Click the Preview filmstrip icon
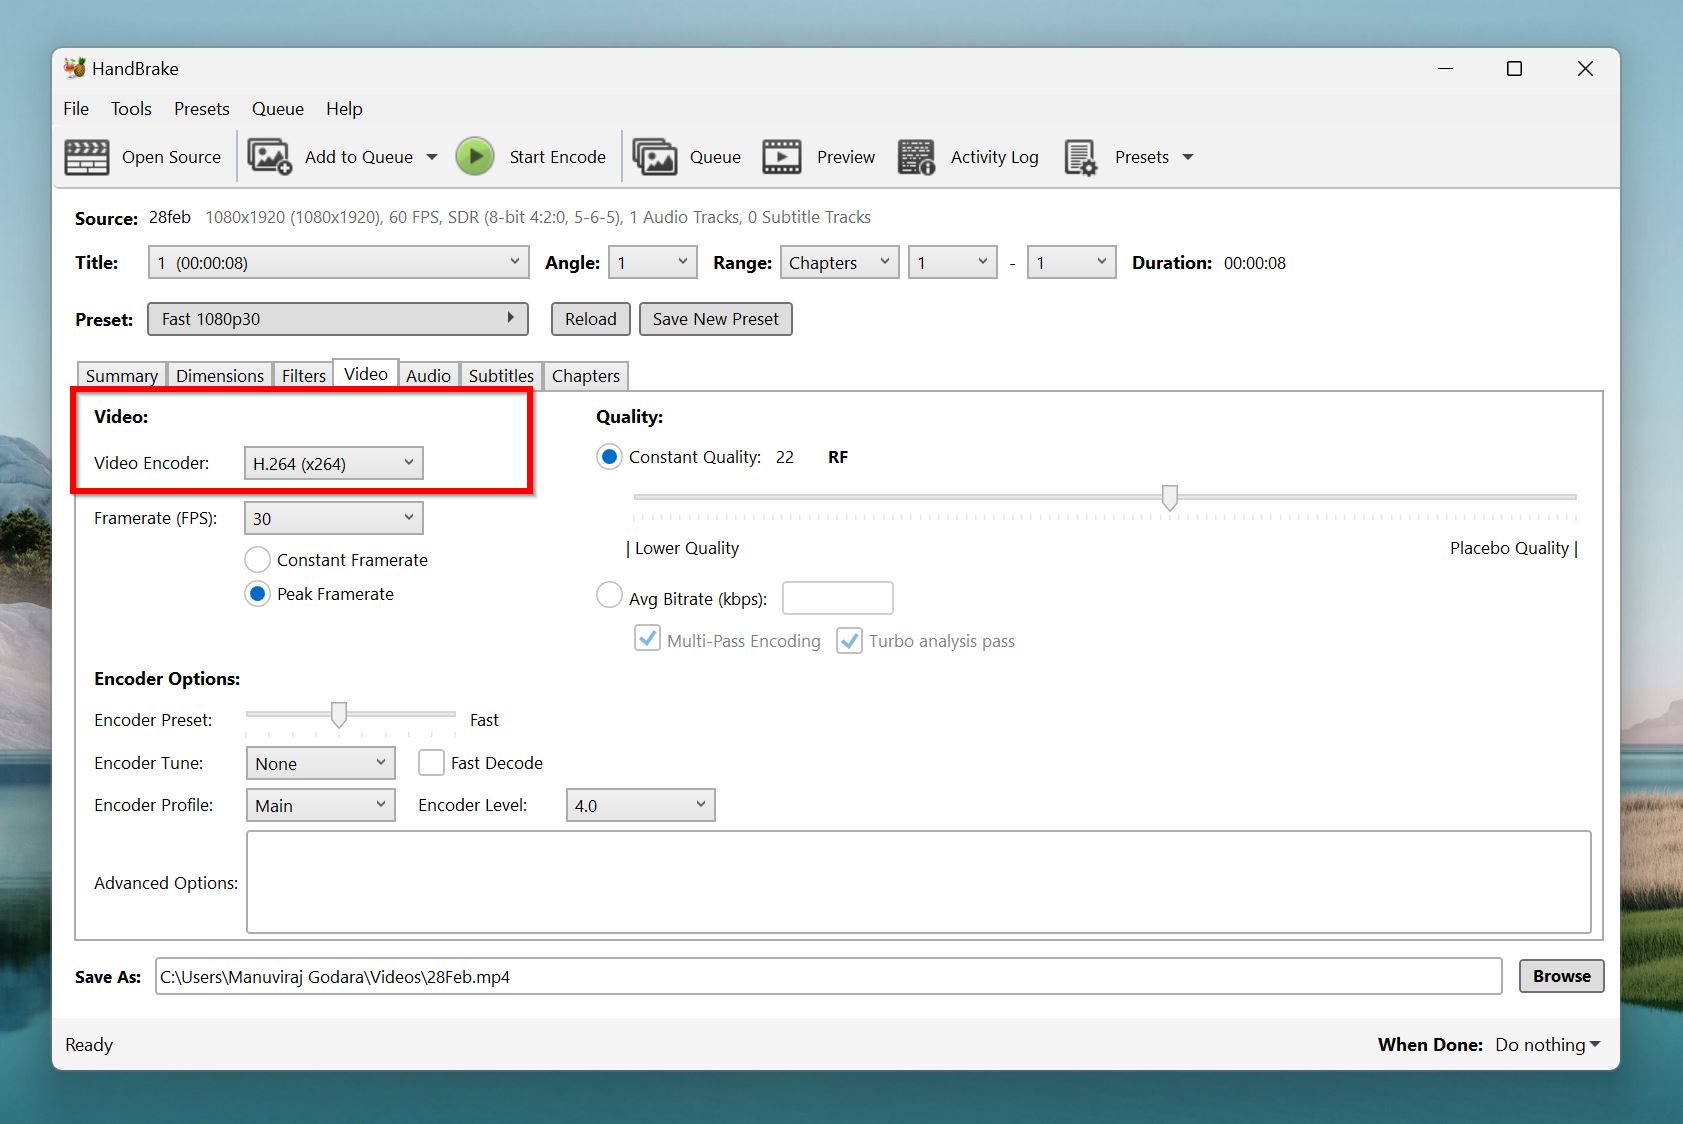Image resolution: width=1683 pixels, height=1124 pixels. [x=782, y=157]
